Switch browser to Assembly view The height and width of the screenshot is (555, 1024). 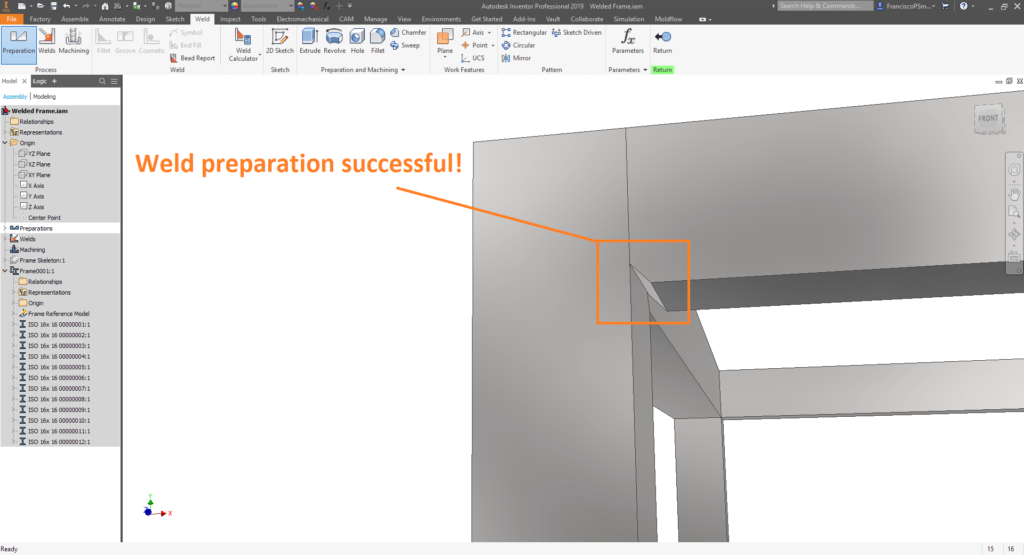click(x=15, y=96)
